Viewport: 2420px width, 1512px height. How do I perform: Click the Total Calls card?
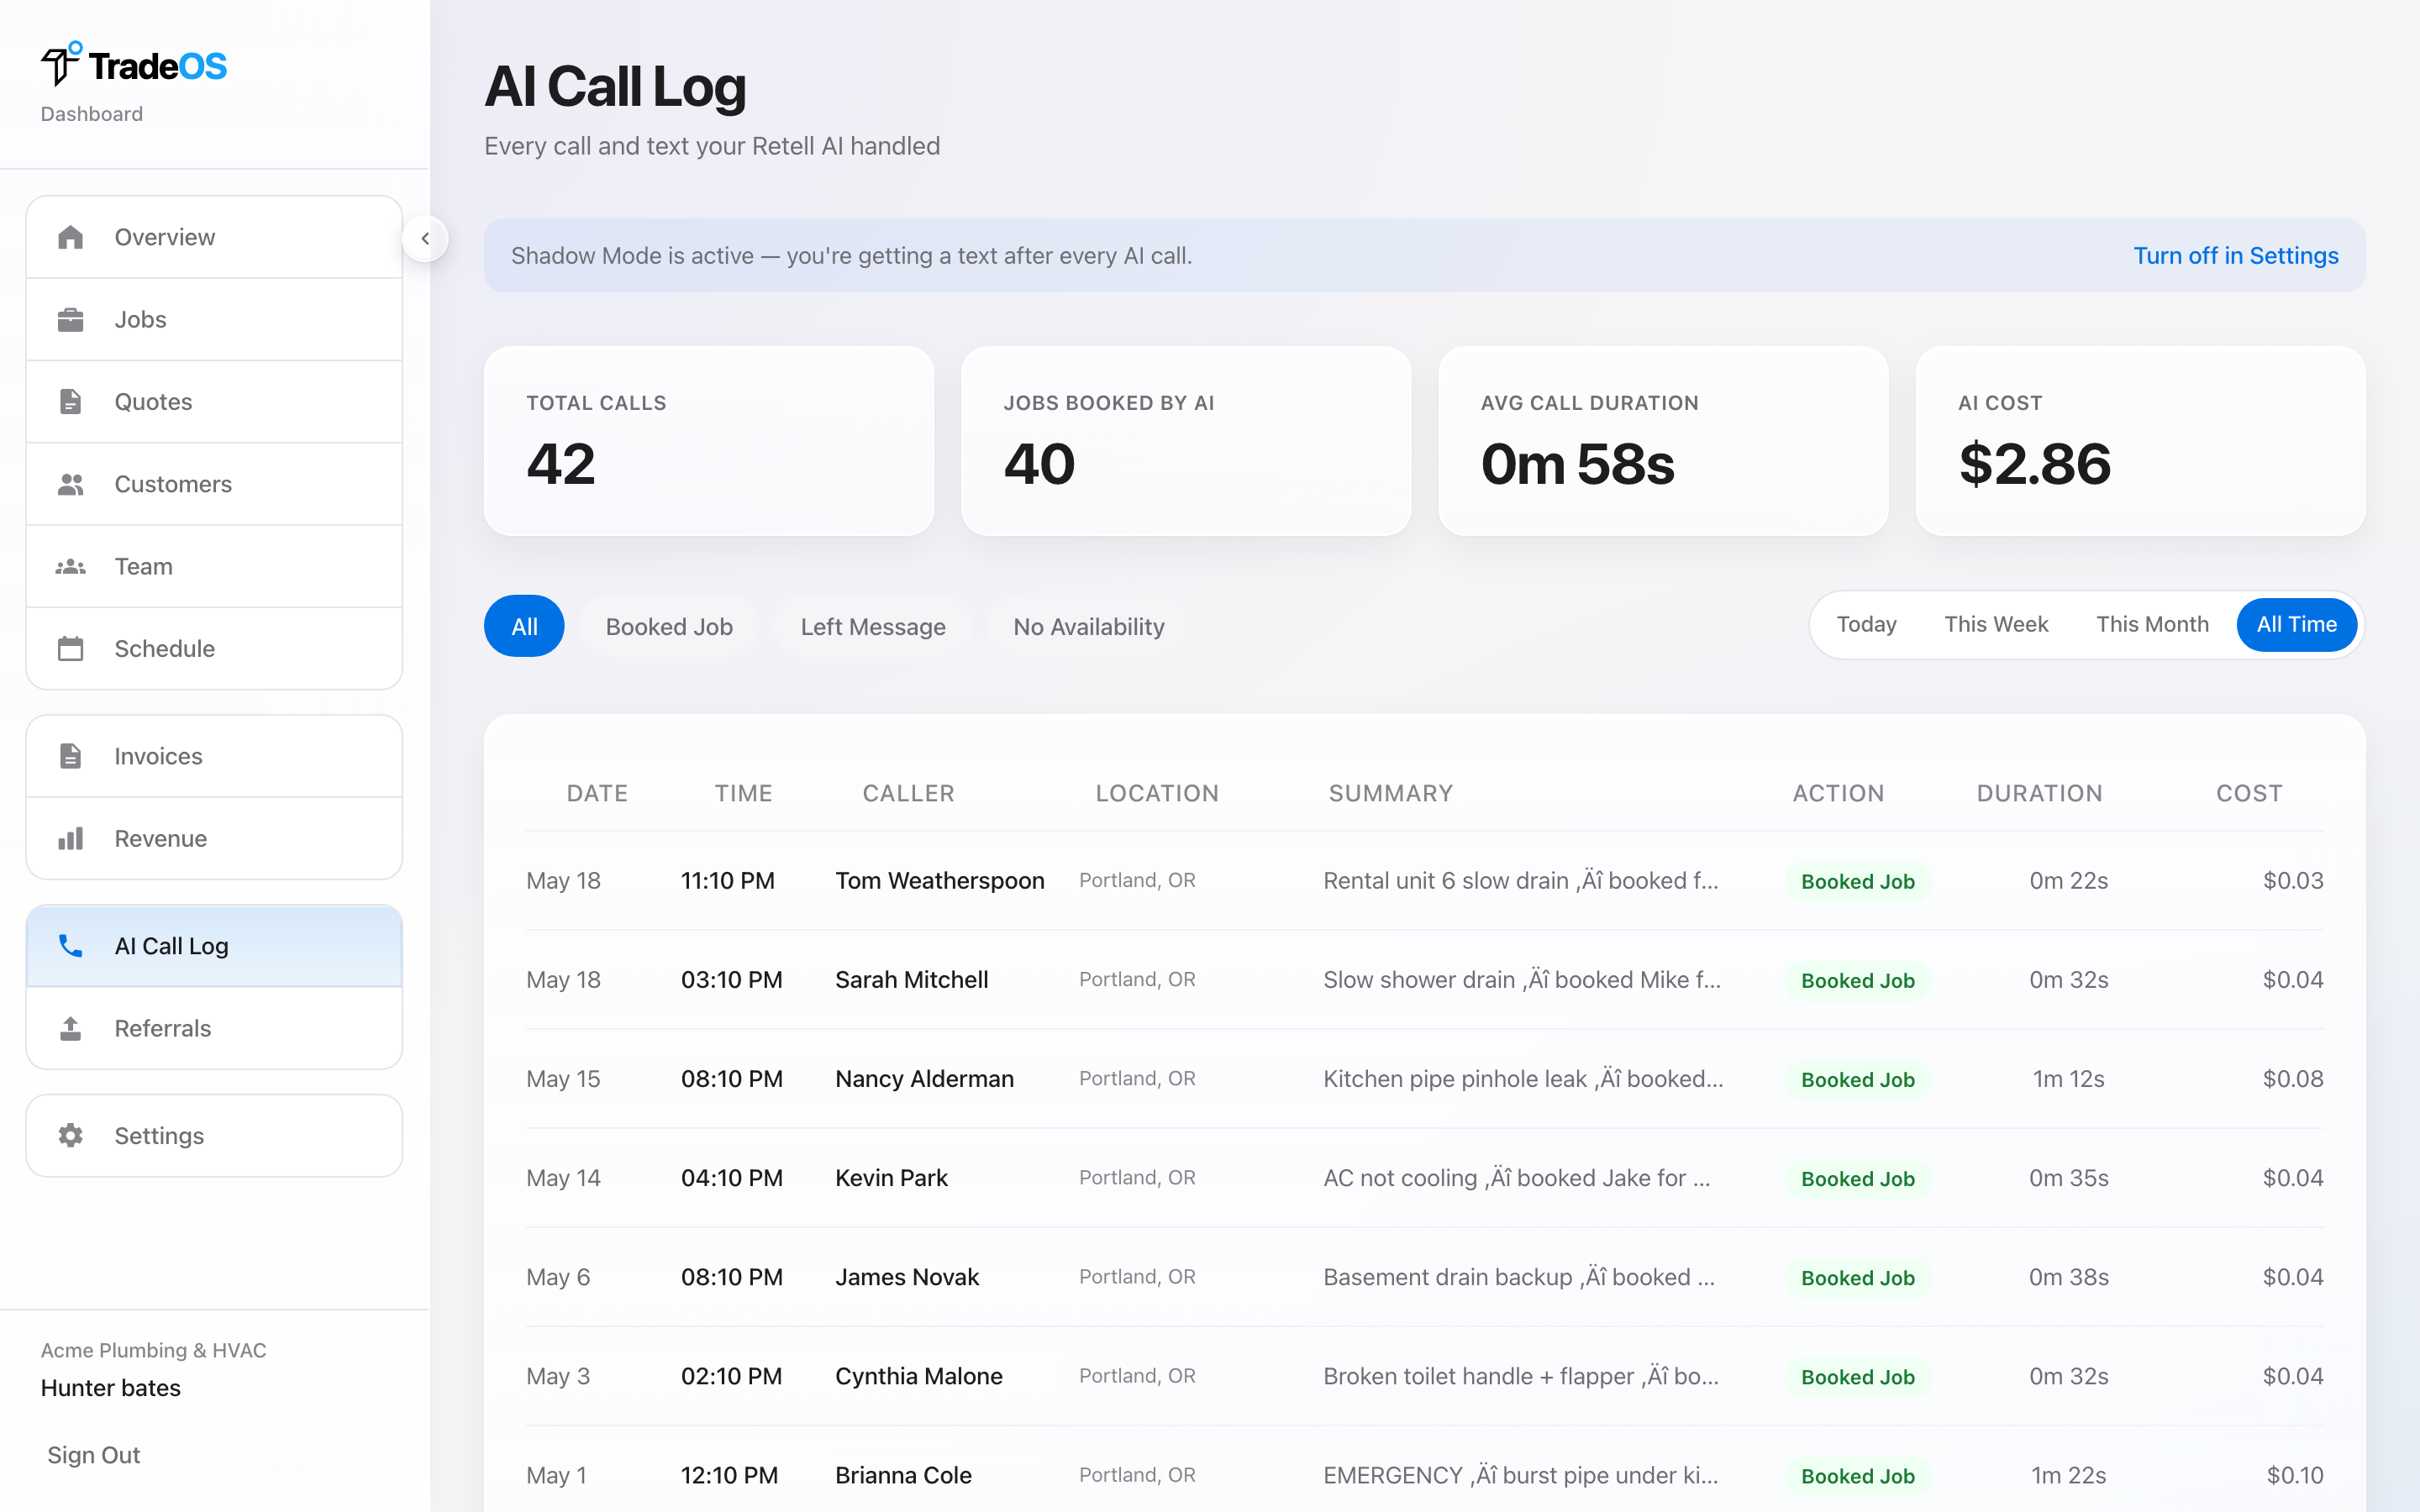709,441
